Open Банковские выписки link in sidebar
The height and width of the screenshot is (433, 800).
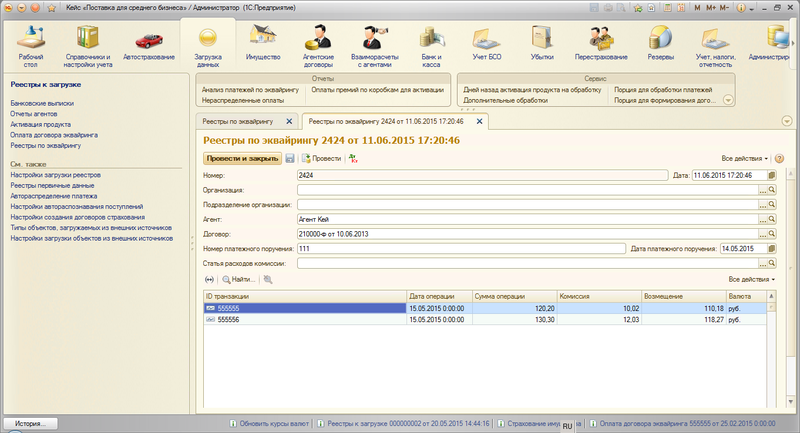click(x=40, y=103)
